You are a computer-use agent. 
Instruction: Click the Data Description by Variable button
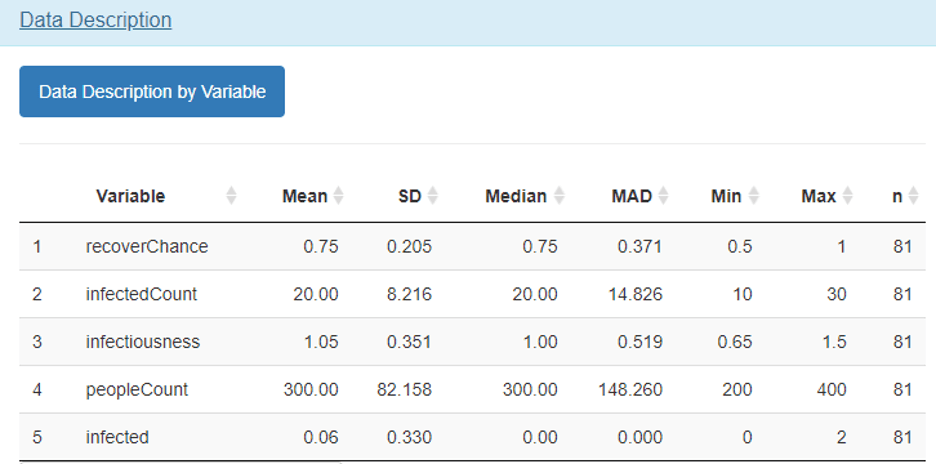tap(152, 92)
